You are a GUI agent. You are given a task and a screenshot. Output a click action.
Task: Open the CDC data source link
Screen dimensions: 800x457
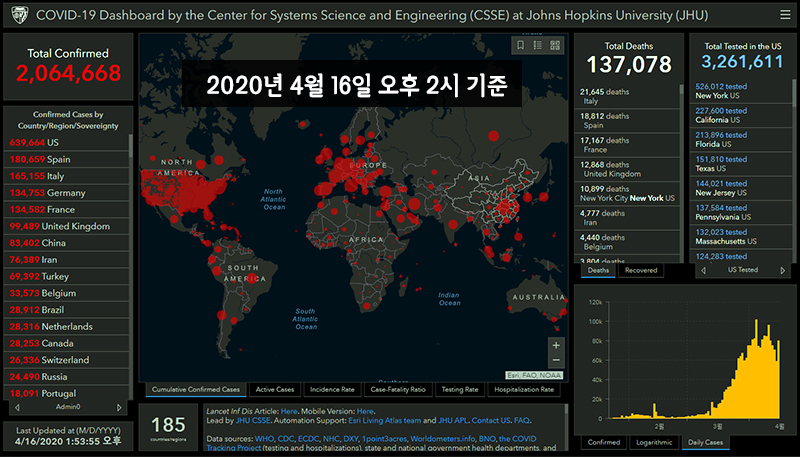click(286, 439)
